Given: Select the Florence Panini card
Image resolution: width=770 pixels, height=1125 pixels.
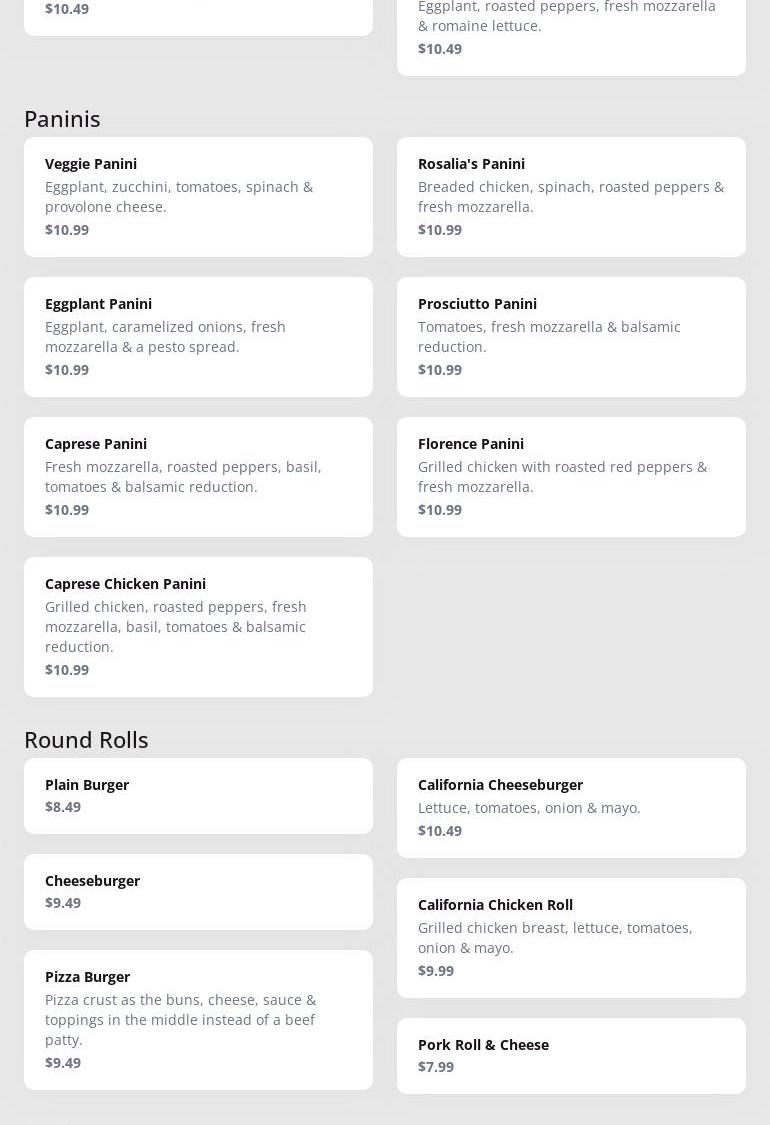Looking at the screenshot, I should tap(571, 476).
